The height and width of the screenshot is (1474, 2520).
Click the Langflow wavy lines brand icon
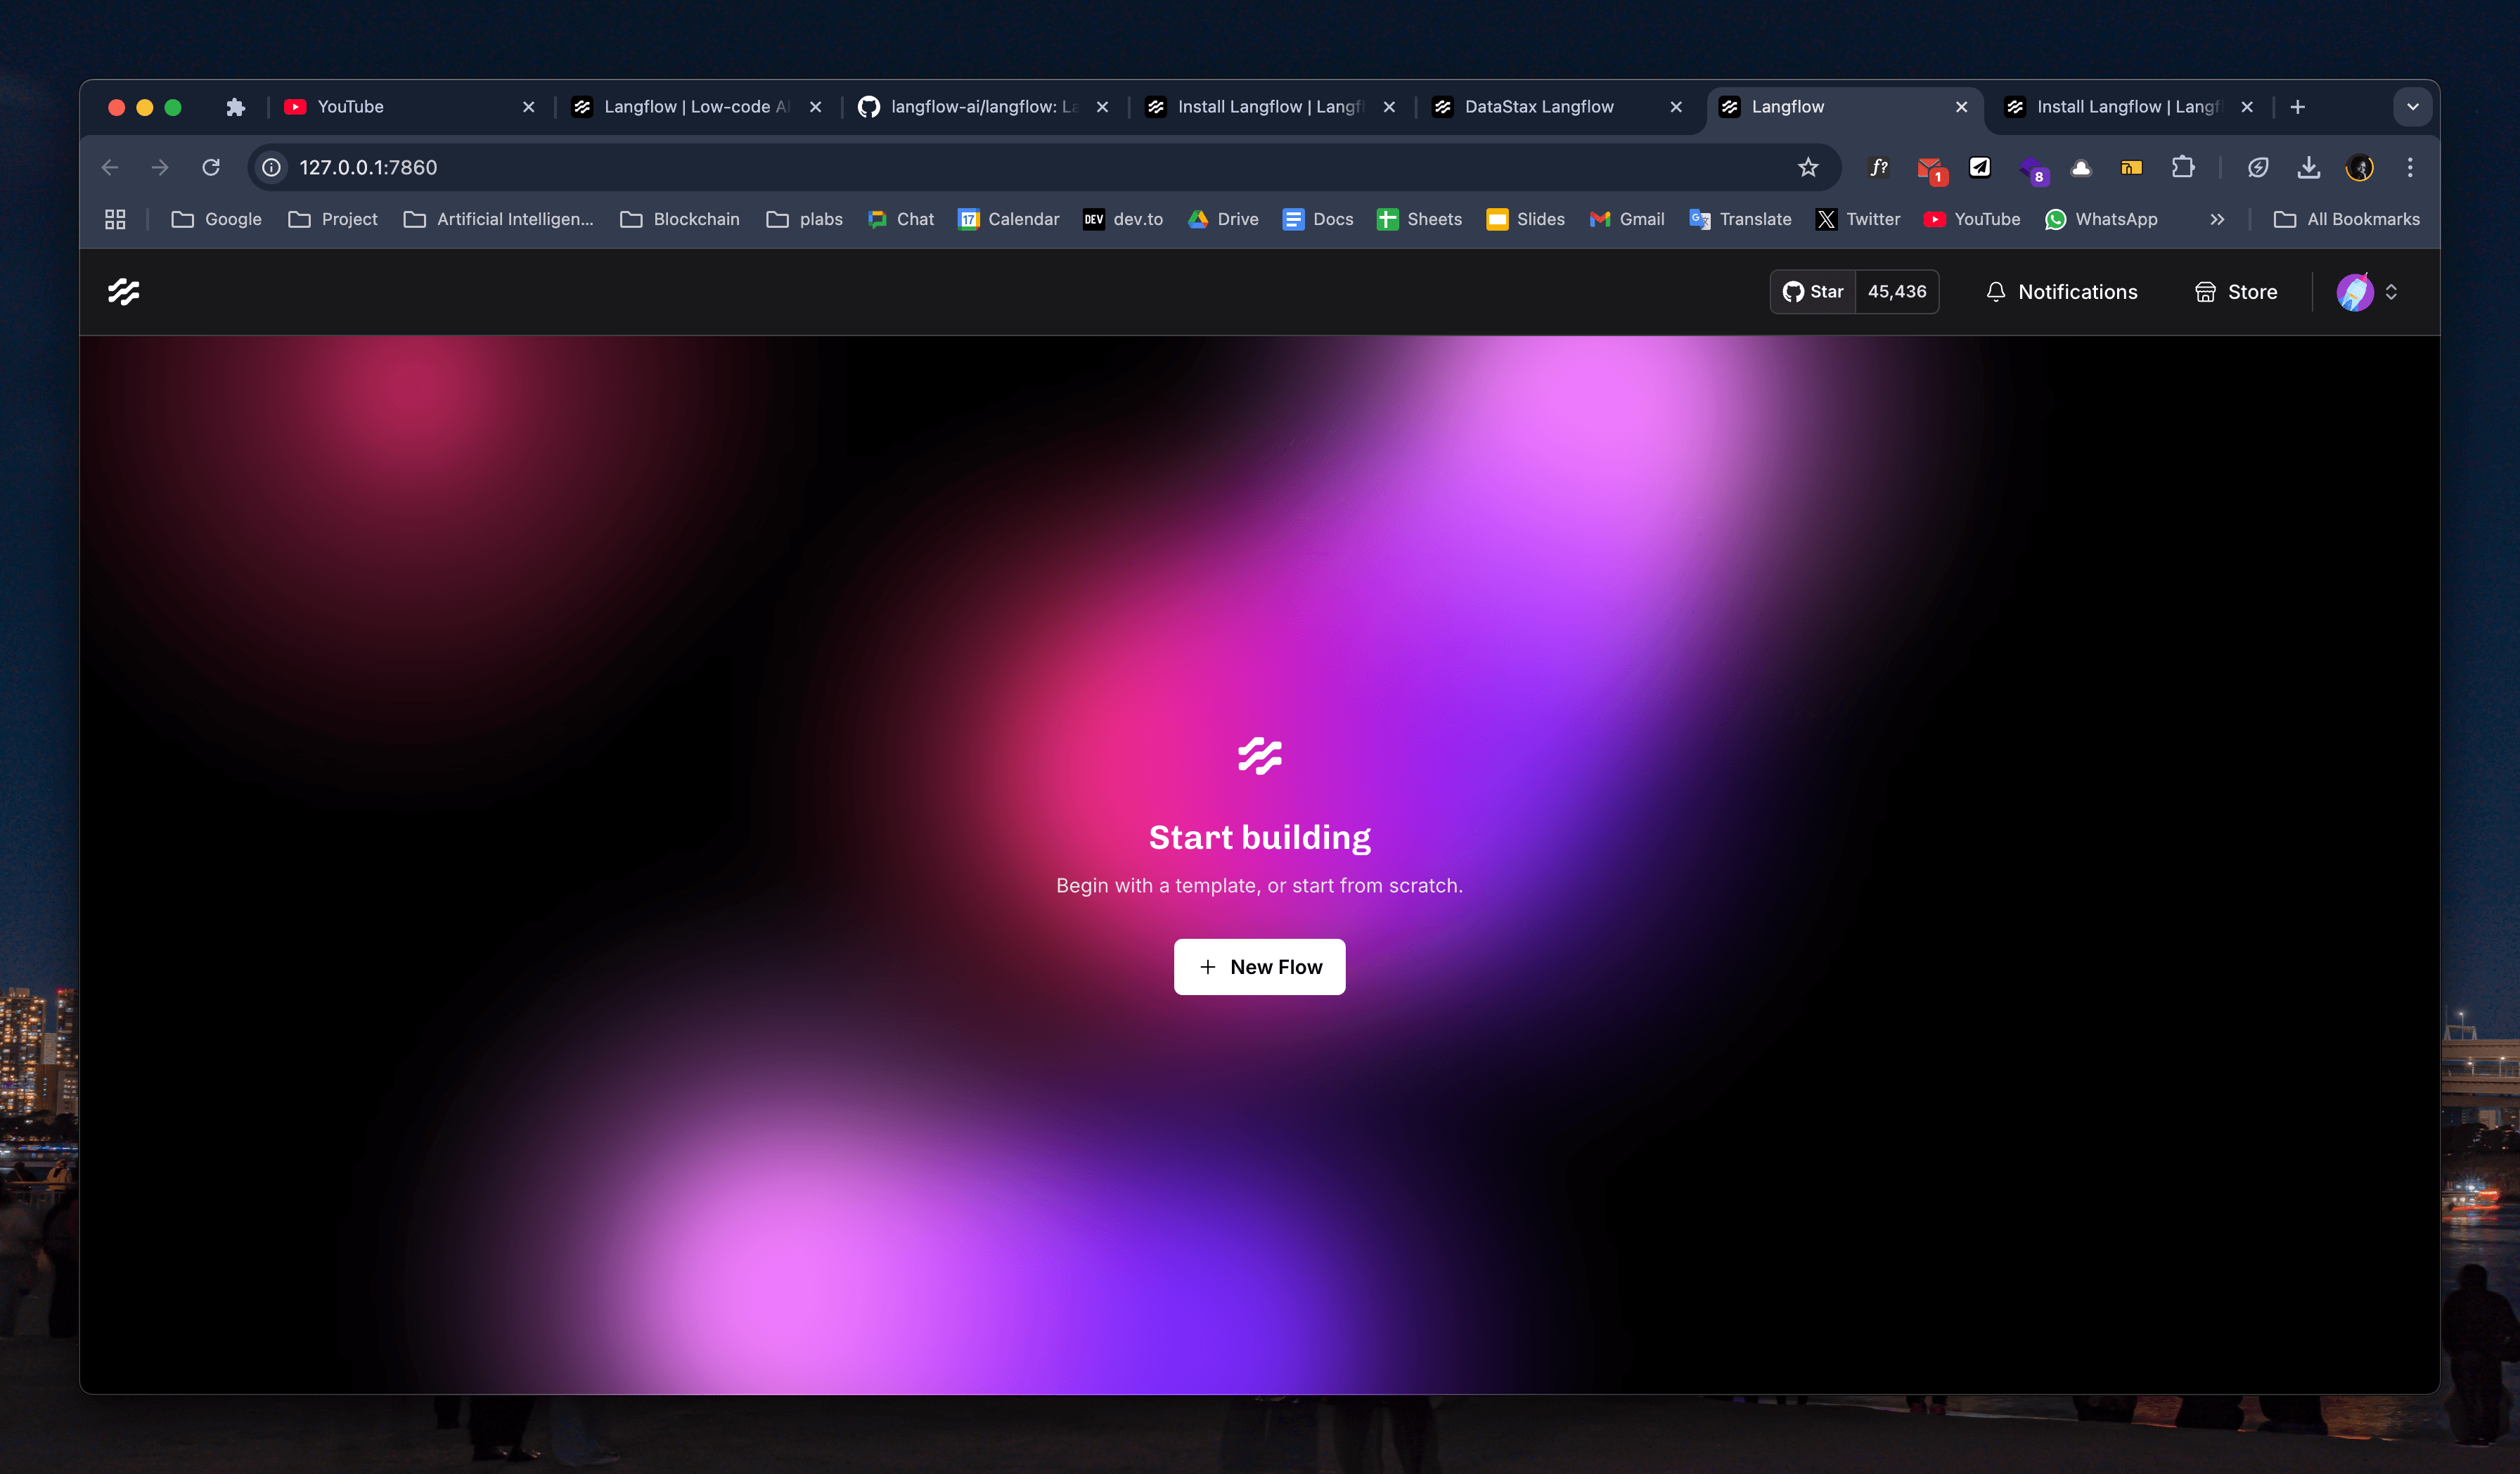tap(124, 291)
